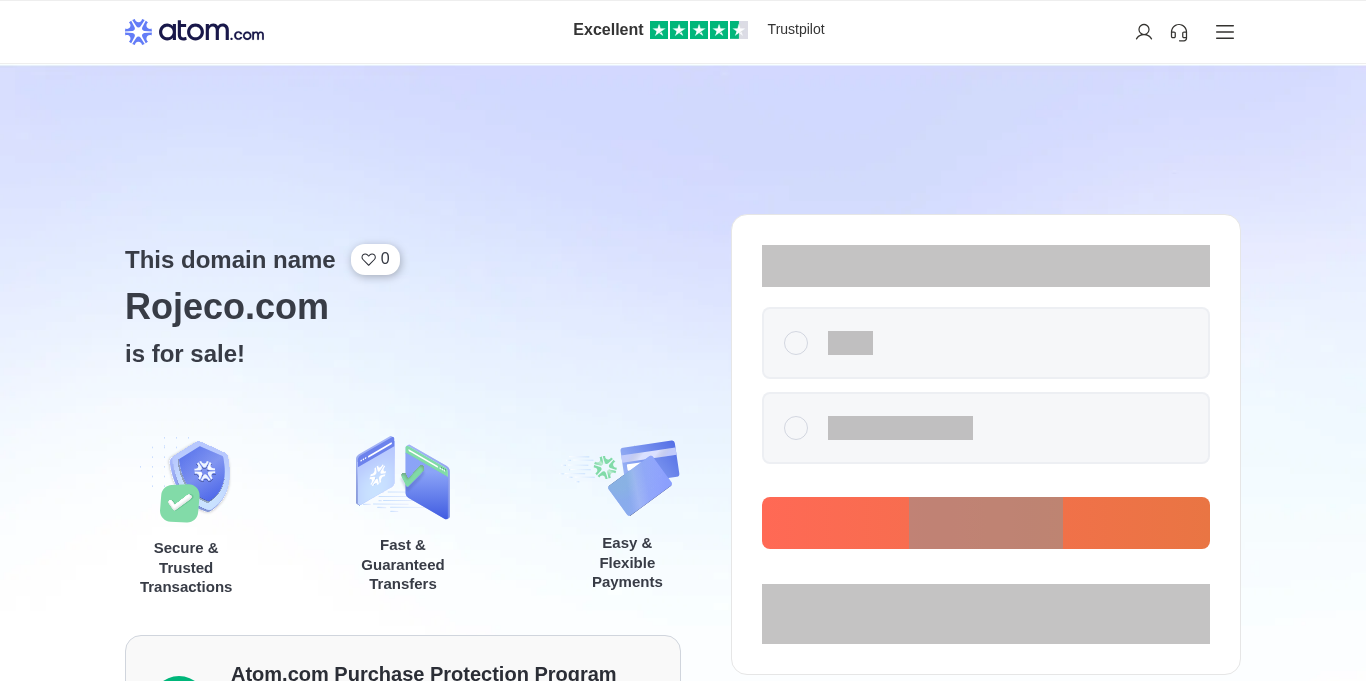Open the hamburger menu

pyautogui.click(x=1225, y=32)
